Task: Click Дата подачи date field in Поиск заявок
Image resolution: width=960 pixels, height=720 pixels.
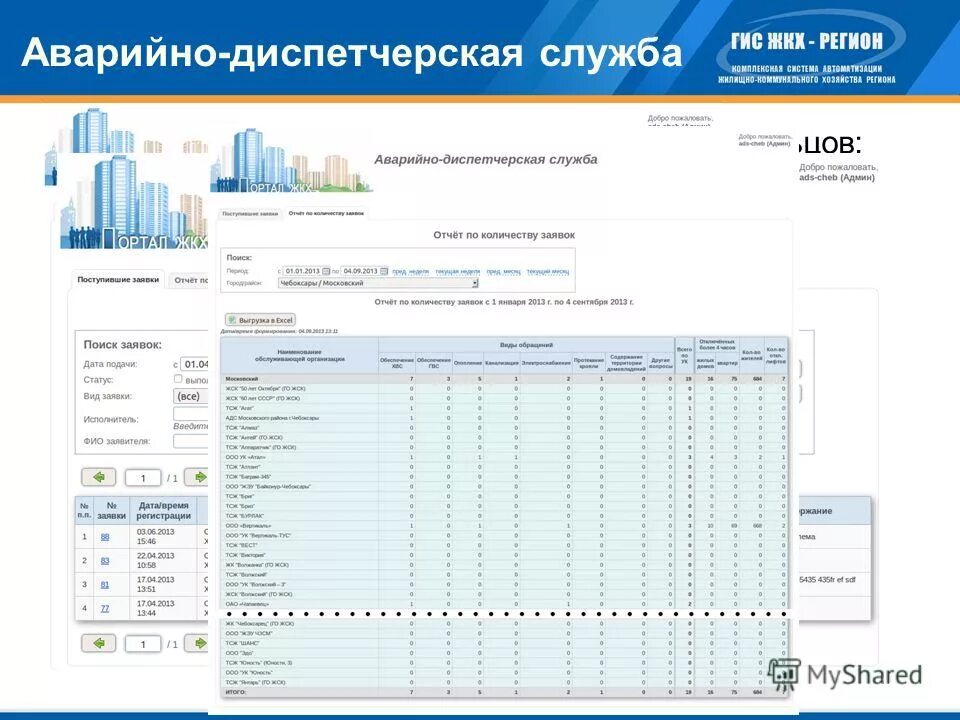Action: pos(195,364)
